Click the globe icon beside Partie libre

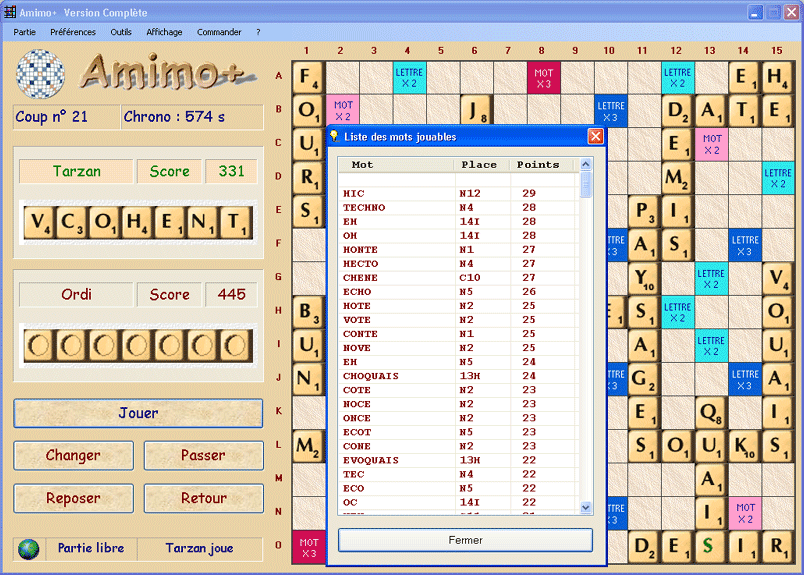click(28, 549)
